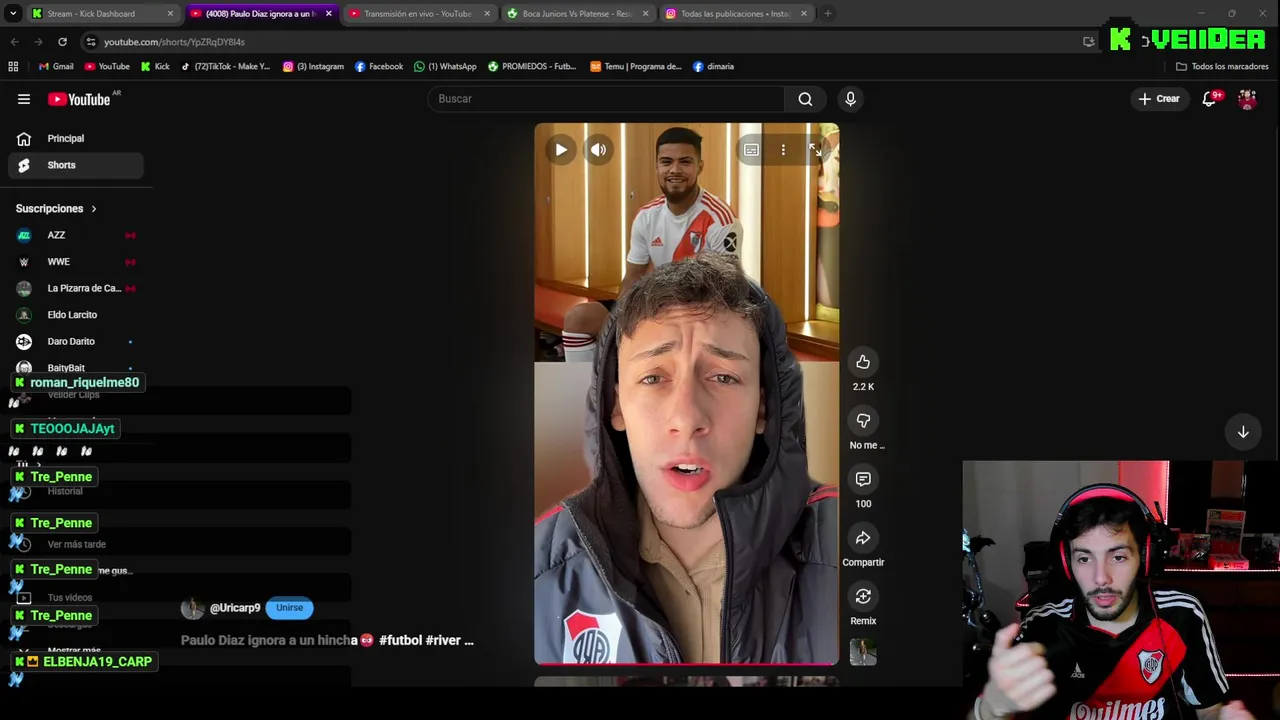Screen dimensions: 1280x720
Task: Play the Short video
Action: click(x=561, y=150)
